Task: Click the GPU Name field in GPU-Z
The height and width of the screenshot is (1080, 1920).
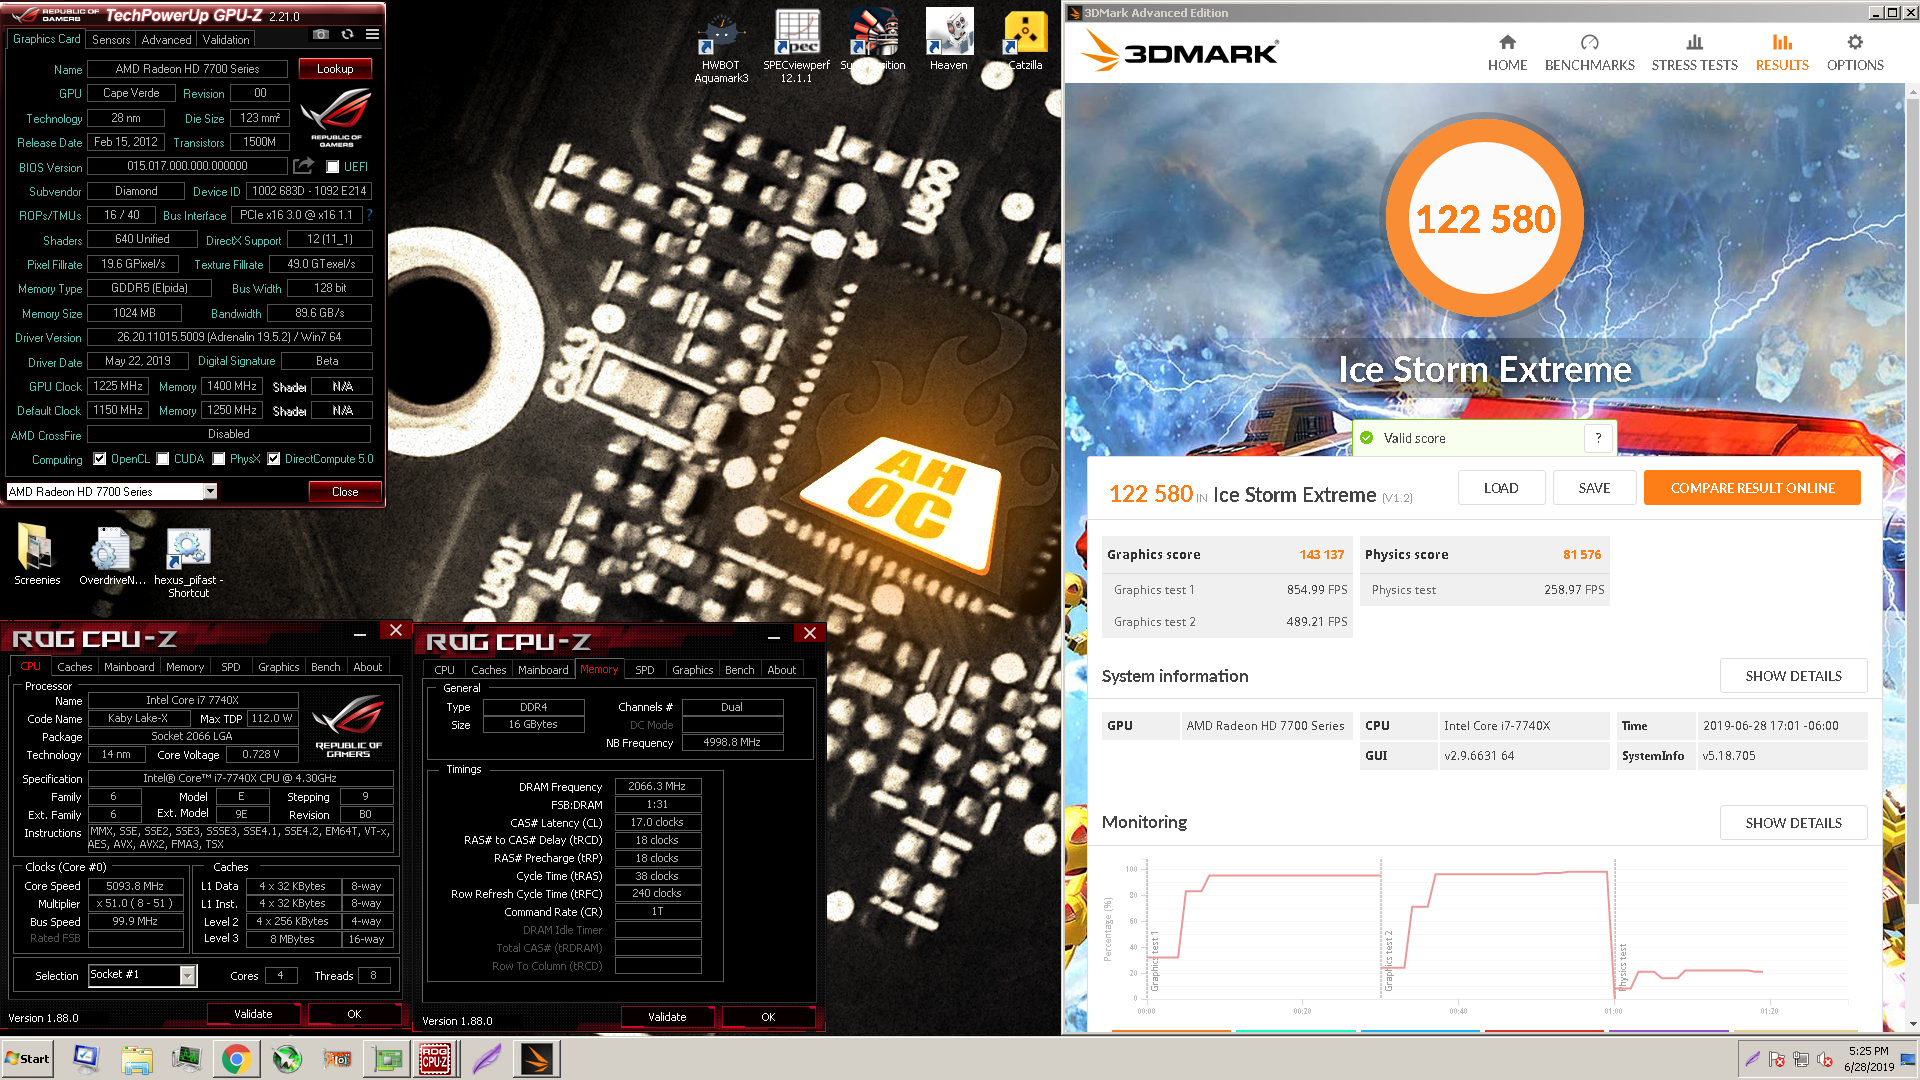Action: (187, 69)
